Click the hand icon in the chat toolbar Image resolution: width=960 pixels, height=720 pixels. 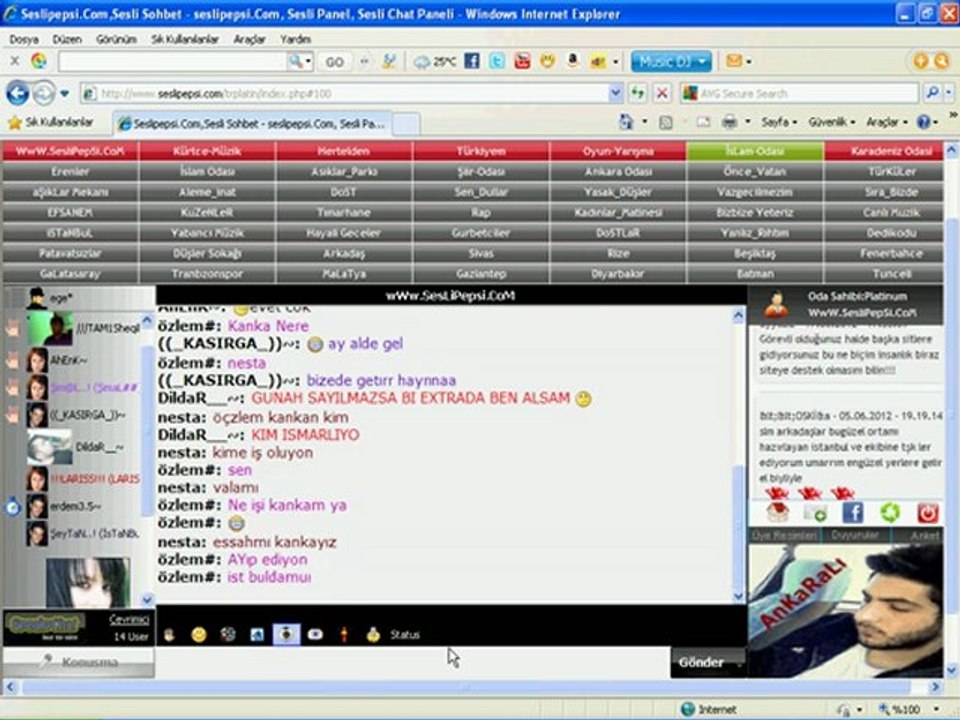point(170,635)
